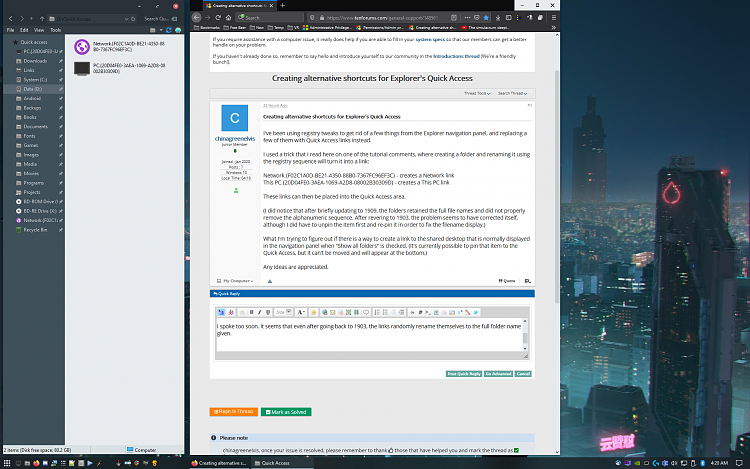Open the font Size dropdown in editor
The height and width of the screenshot is (469, 750).
tap(283, 312)
